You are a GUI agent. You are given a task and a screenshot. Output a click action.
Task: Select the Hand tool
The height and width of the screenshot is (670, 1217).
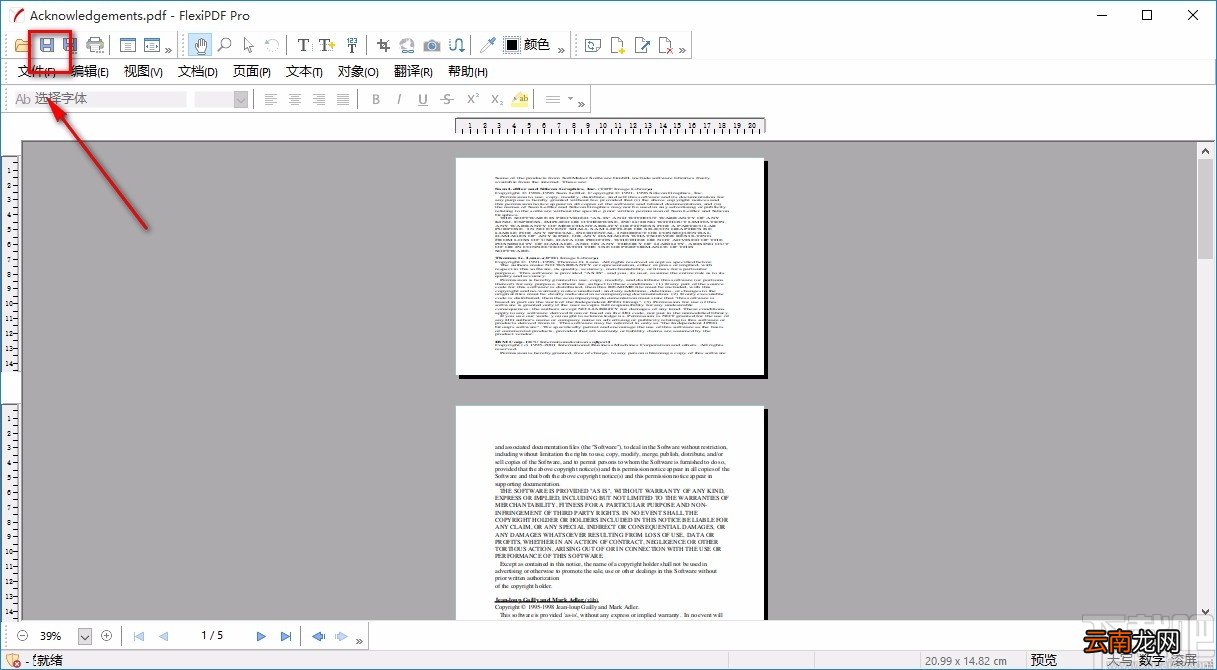point(201,45)
